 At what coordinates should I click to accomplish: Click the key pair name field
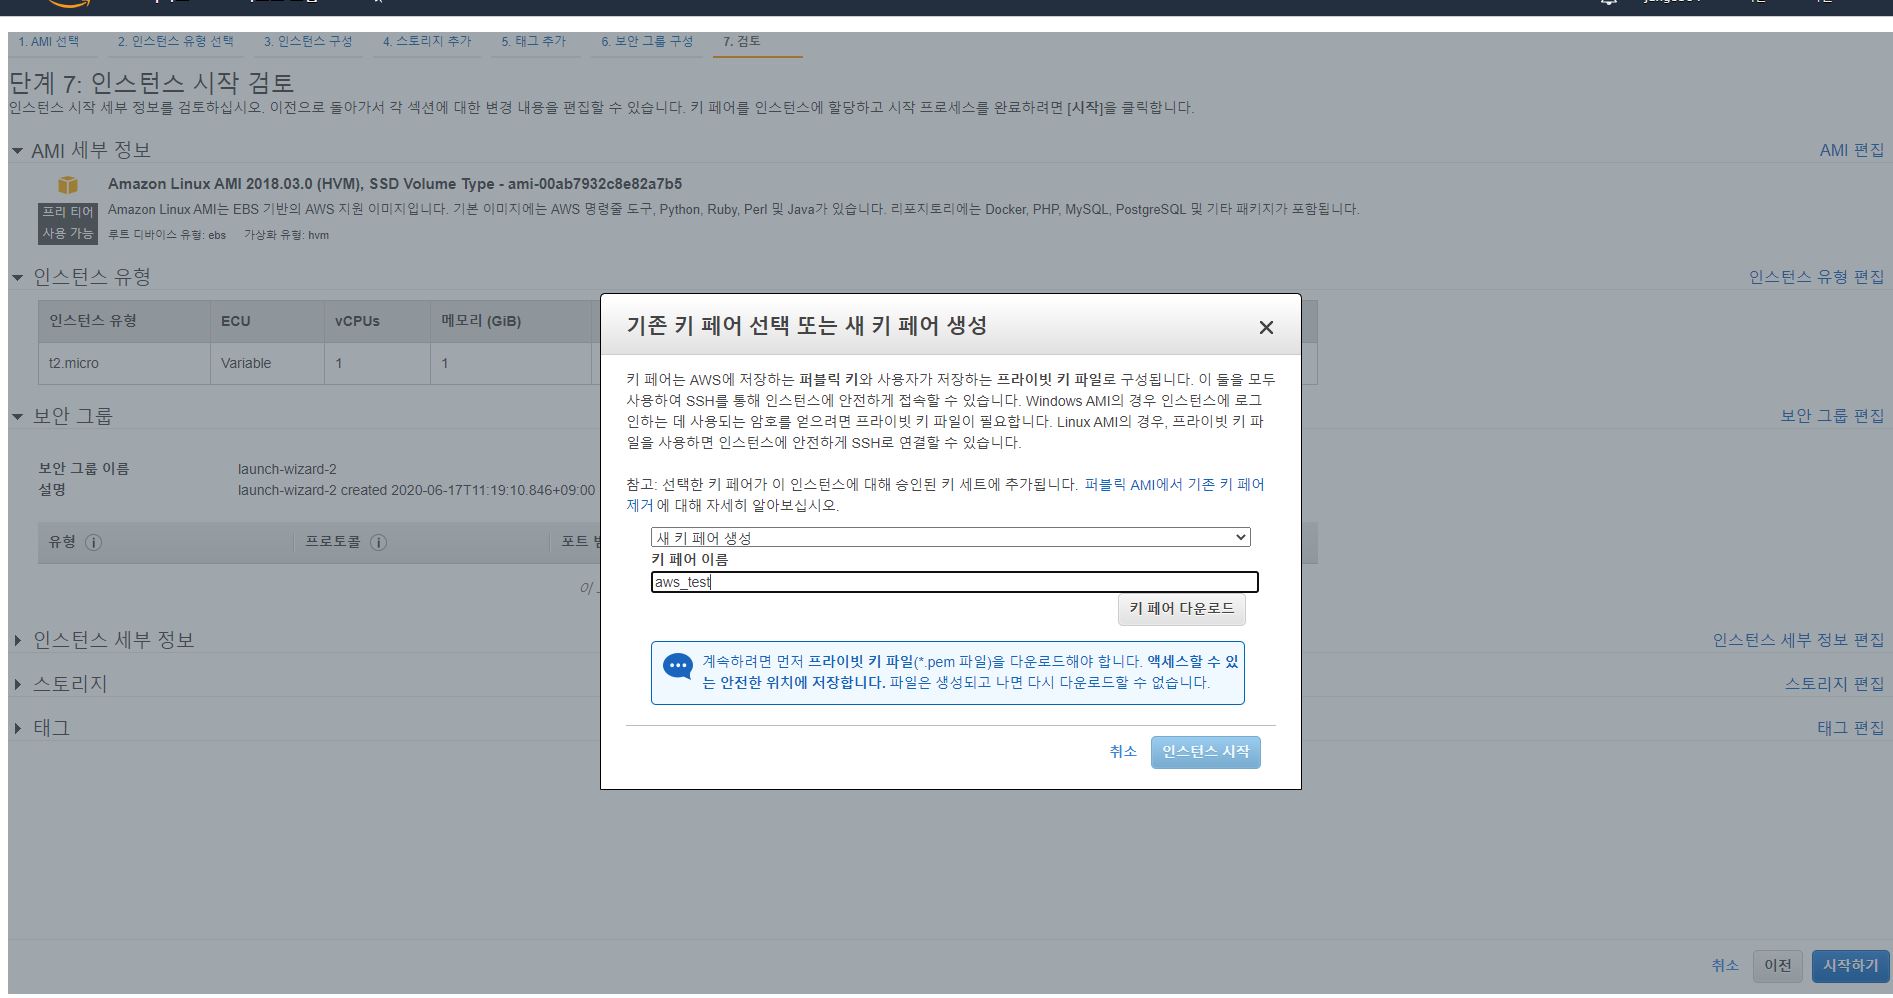[954, 582]
